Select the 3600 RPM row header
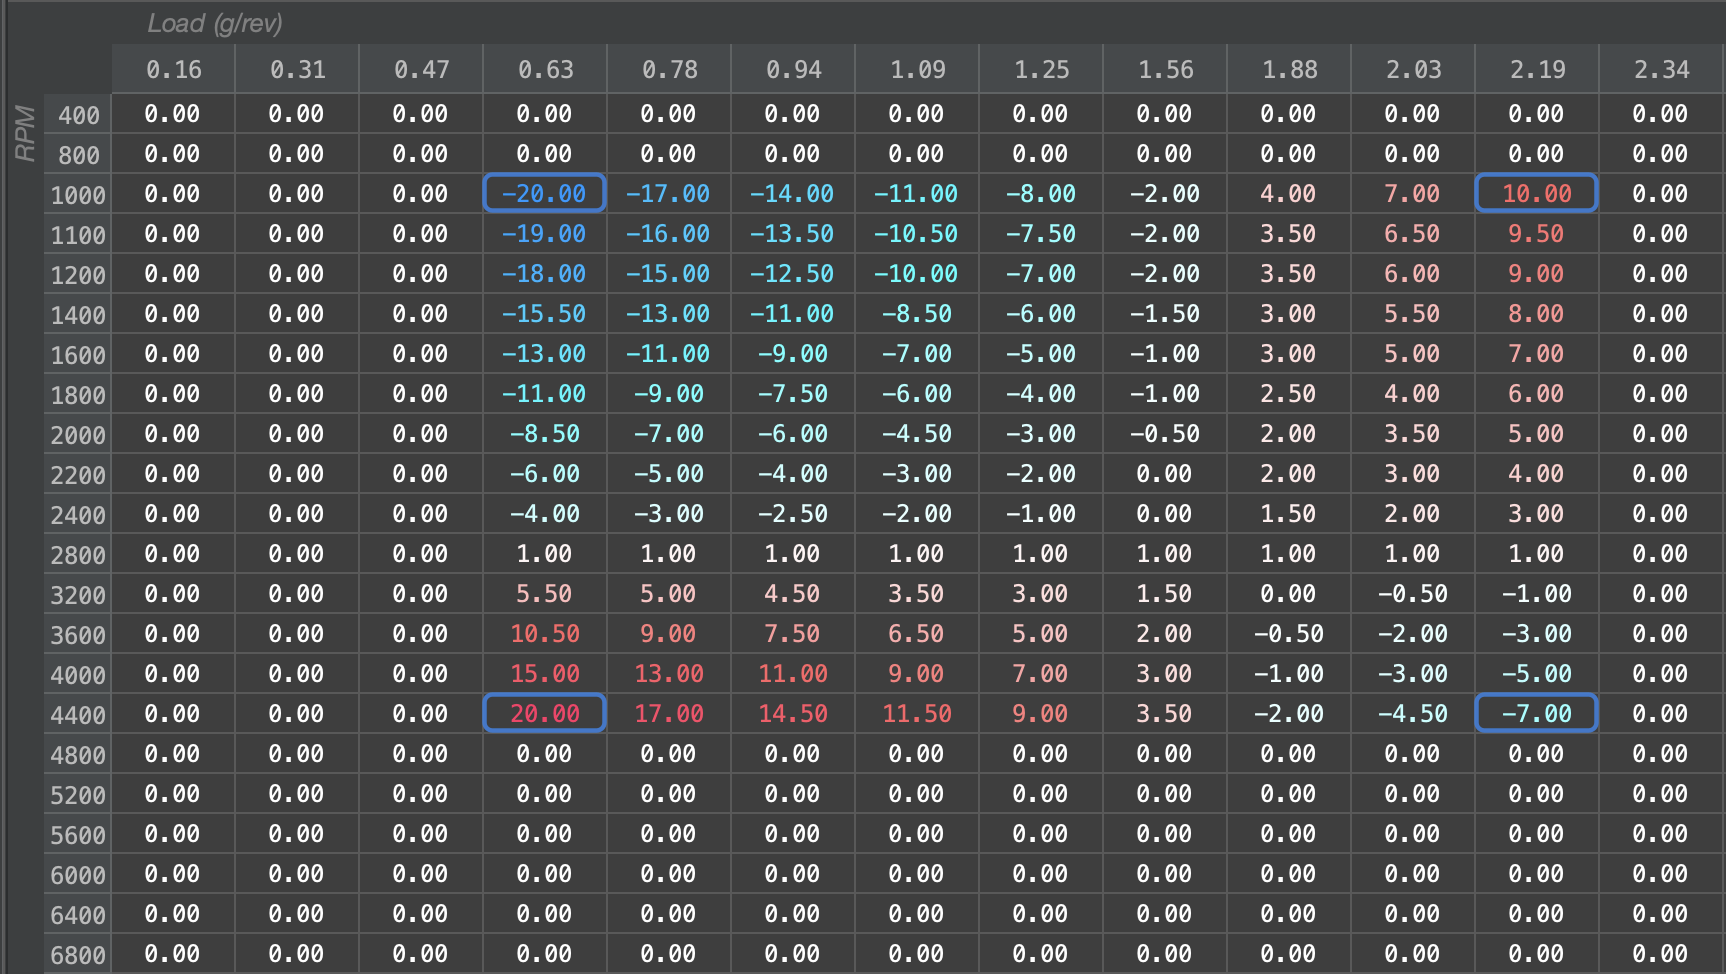 [78, 635]
